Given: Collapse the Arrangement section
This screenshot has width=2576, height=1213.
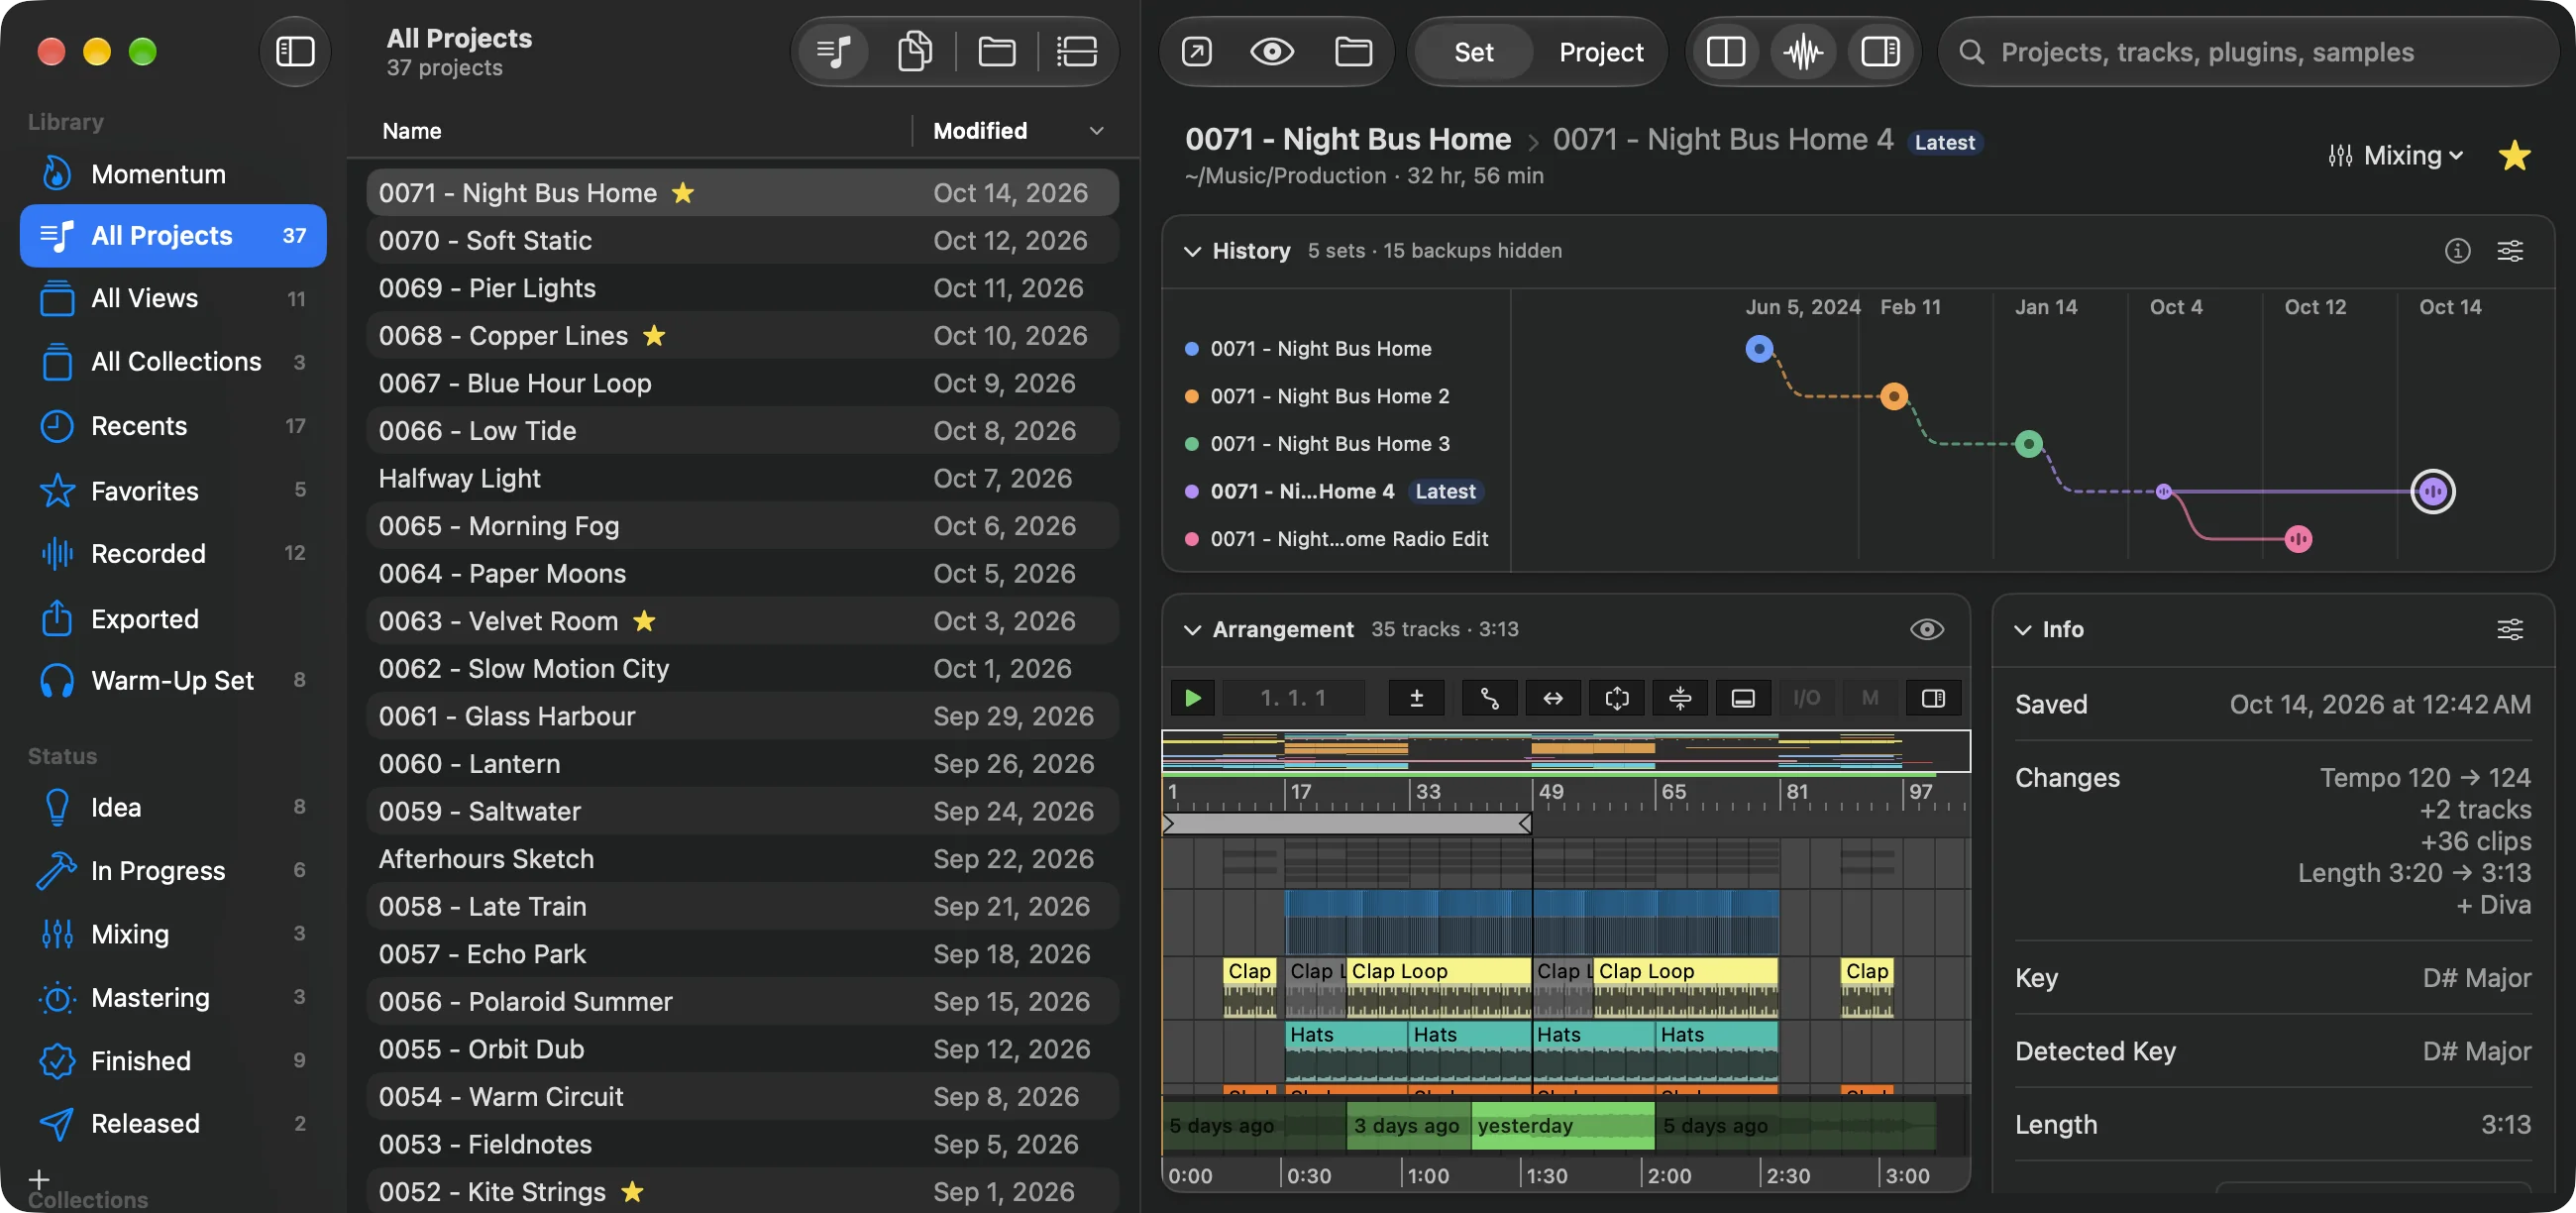Looking at the screenshot, I should [1192, 630].
